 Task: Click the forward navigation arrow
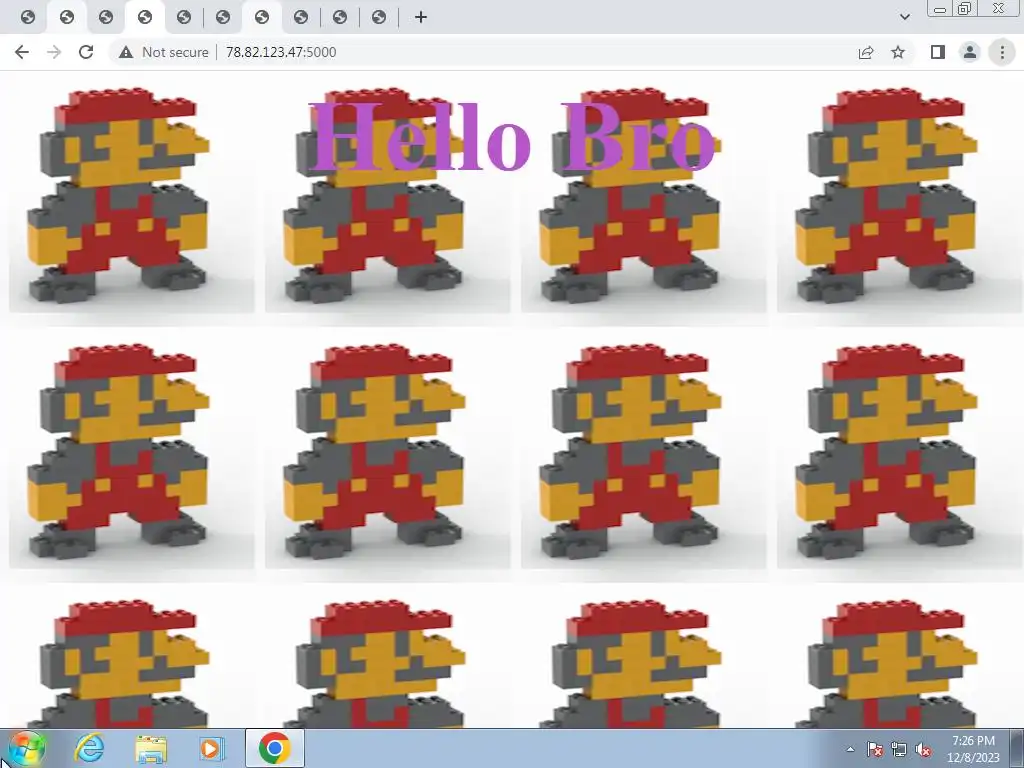tap(54, 52)
